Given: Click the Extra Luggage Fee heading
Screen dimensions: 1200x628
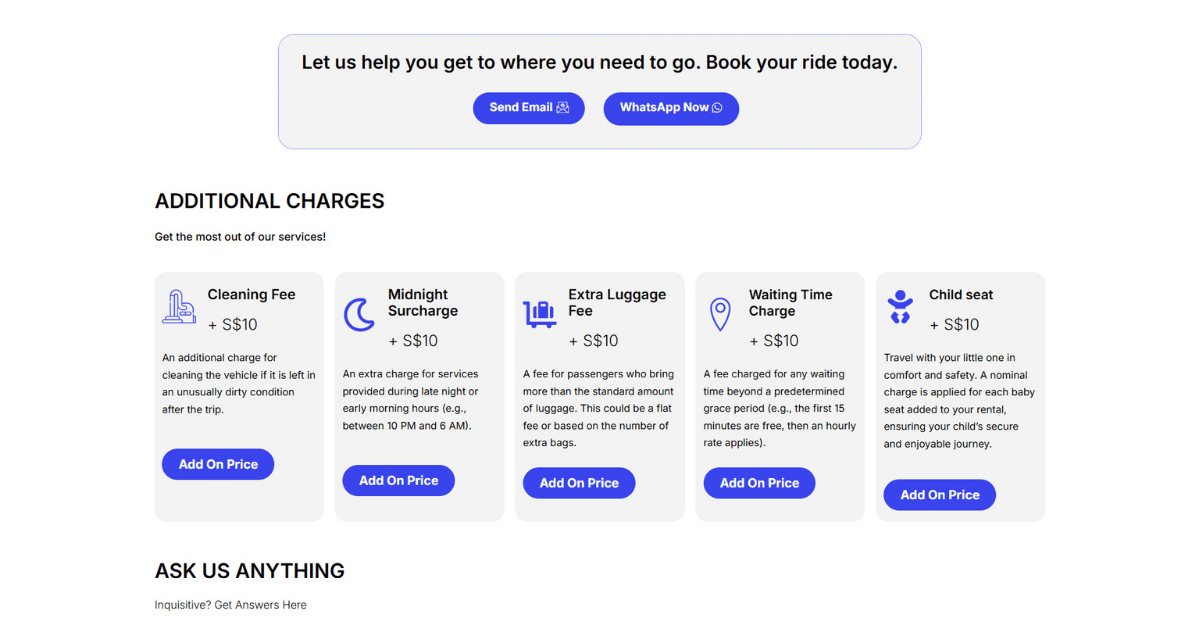Looking at the screenshot, I should pos(616,303).
